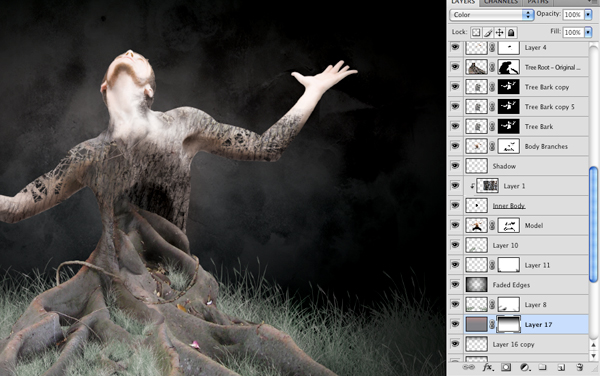The width and height of the screenshot is (600, 376).
Task: Select the Tree Bark copy 5 name
Action: [x=549, y=107]
